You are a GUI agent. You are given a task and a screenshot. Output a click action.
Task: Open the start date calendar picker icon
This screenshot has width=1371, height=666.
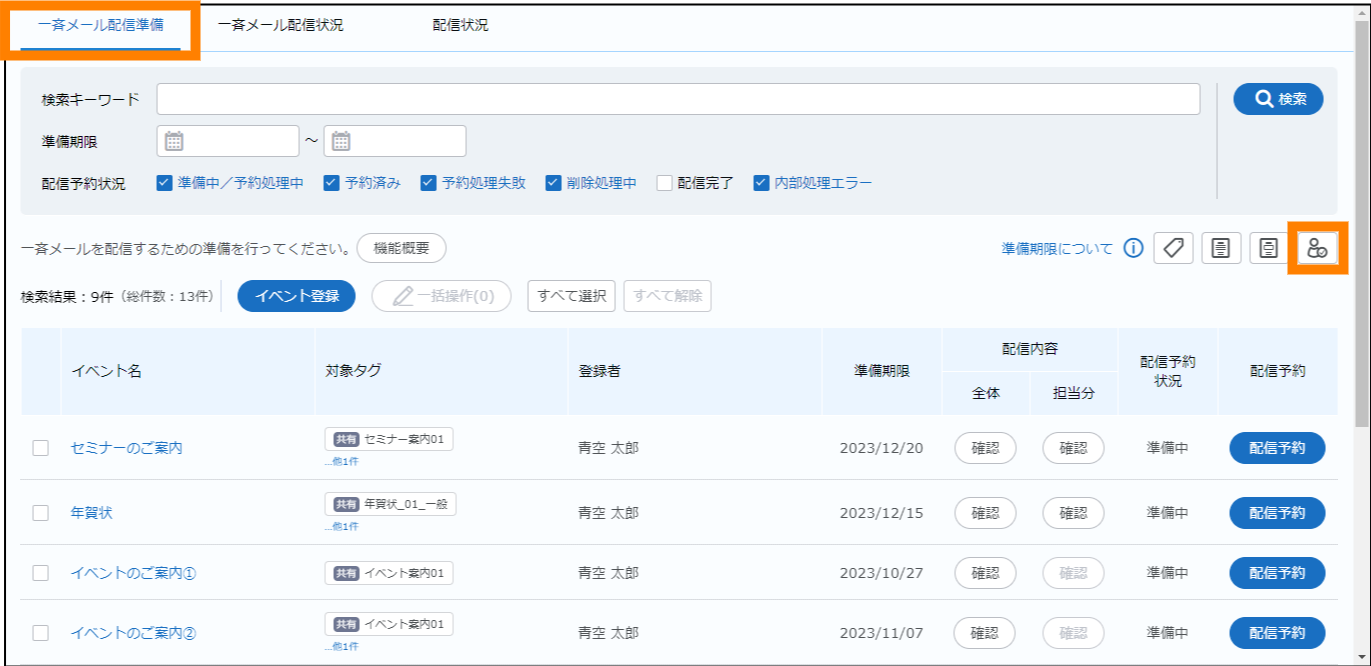174,141
